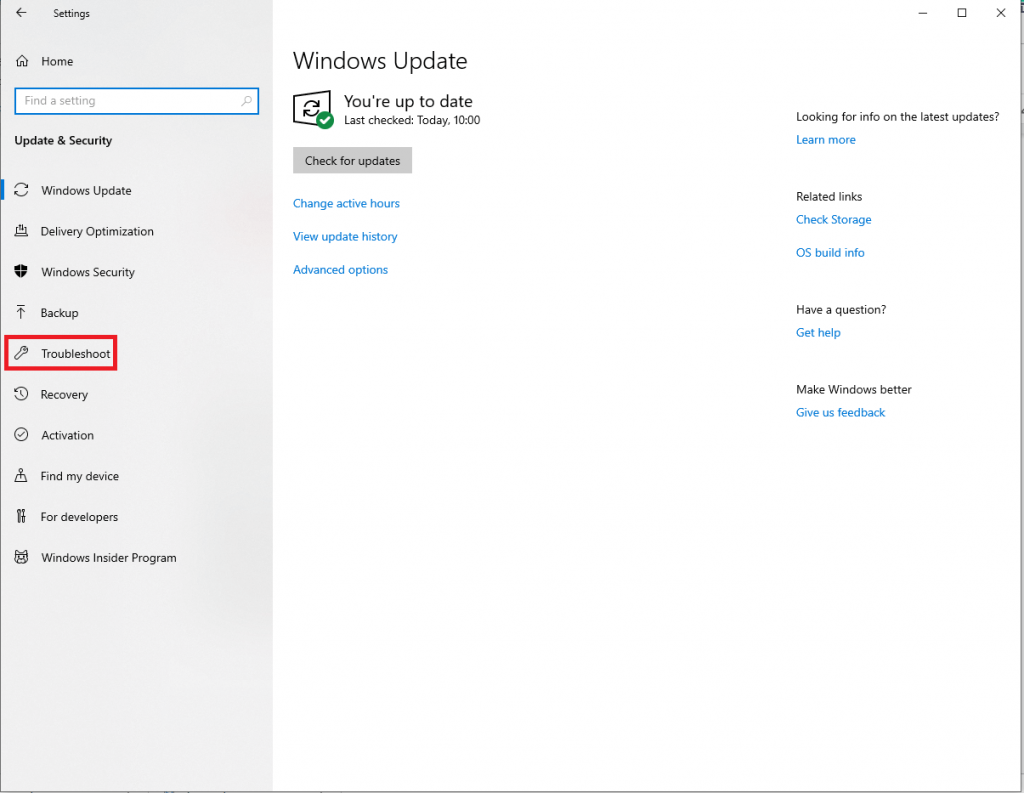Click the Backup up-arrow icon
The image size is (1024, 793).
coord(21,312)
